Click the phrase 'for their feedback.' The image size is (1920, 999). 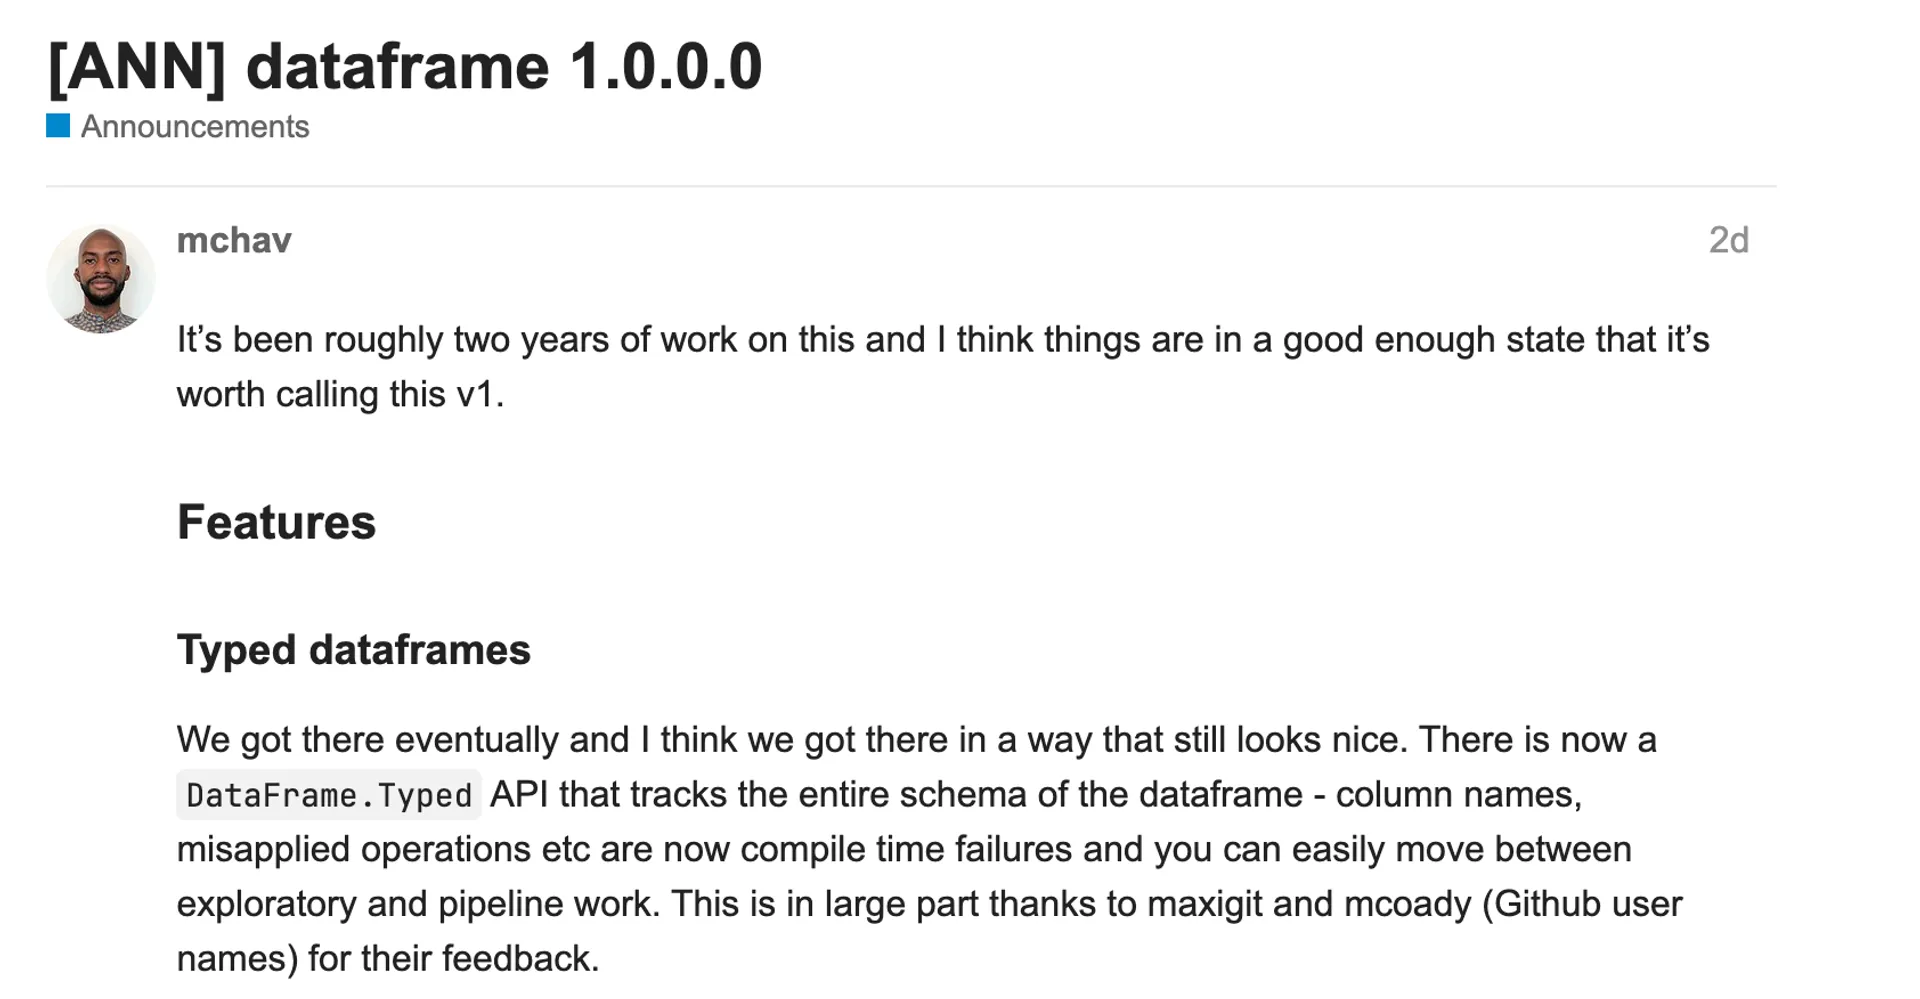(453, 958)
